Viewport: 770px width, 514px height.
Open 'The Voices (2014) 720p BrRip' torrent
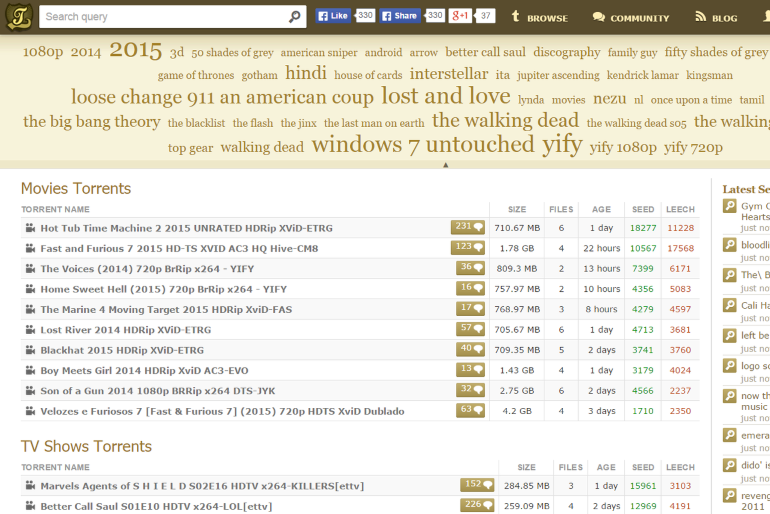pos(146,269)
